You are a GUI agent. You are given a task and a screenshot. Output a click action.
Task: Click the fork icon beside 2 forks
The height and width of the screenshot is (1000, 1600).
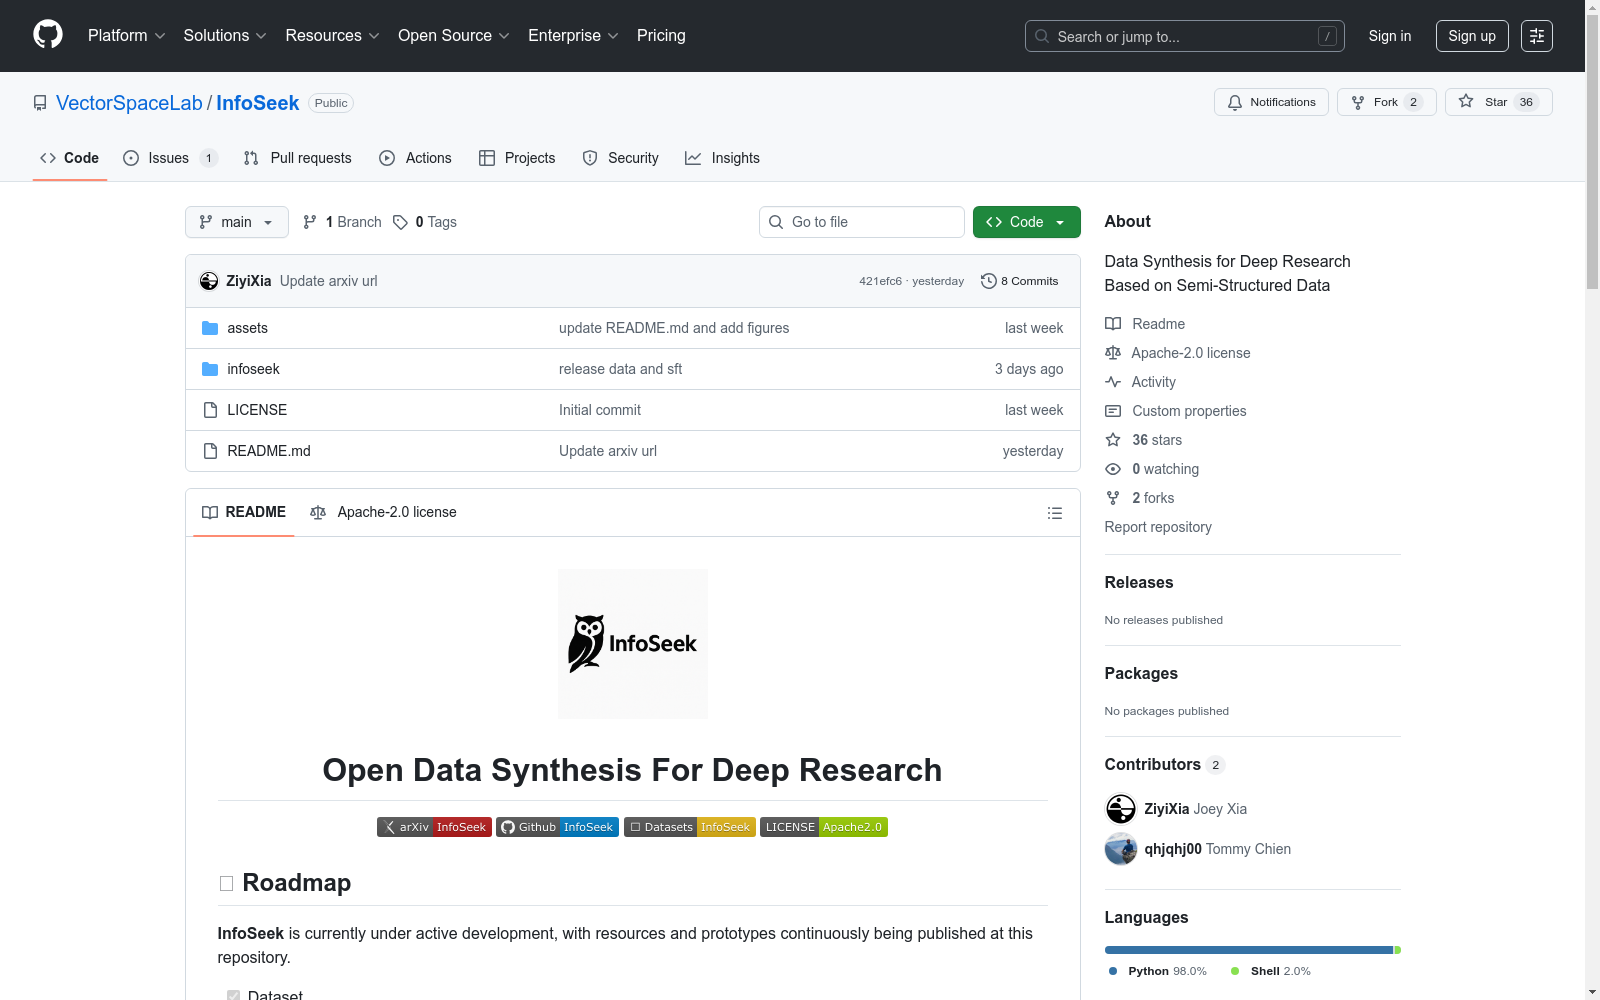point(1113,498)
